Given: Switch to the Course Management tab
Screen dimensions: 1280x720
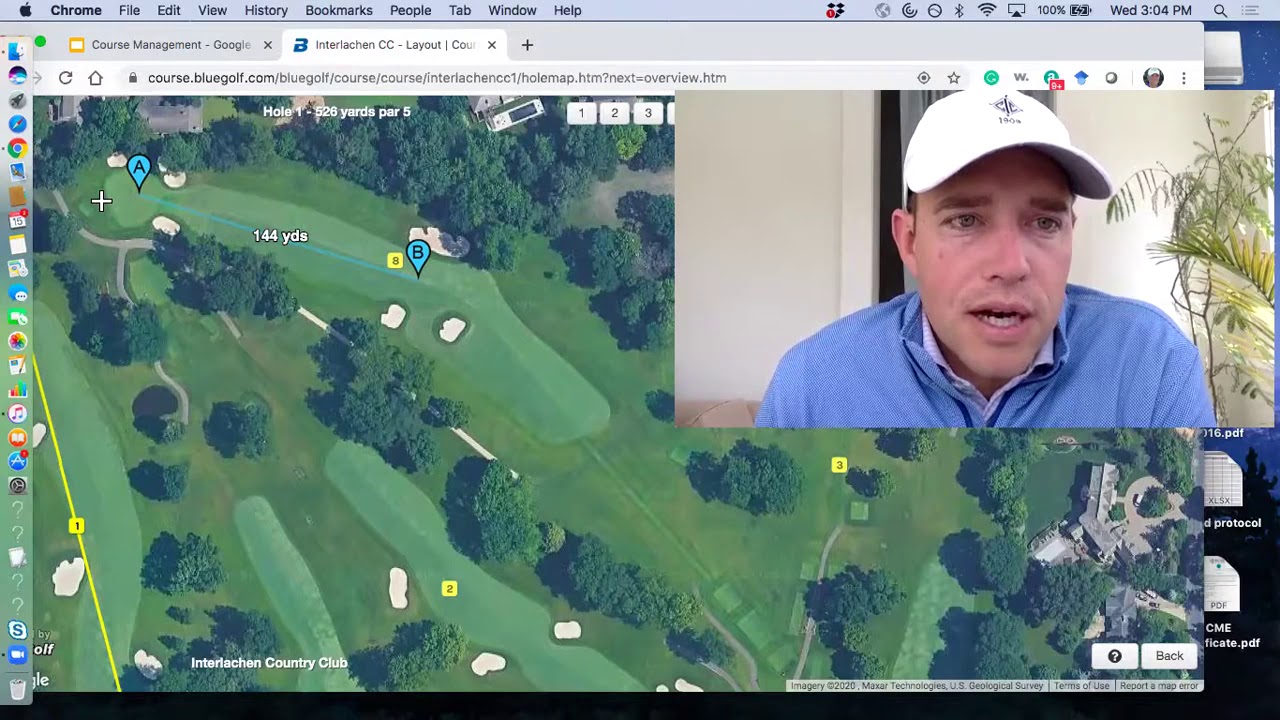Looking at the screenshot, I should (x=170, y=45).
